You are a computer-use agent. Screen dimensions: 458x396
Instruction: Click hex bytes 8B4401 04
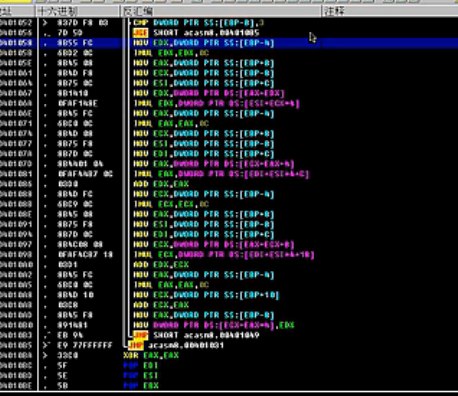(x=80, y=164)
